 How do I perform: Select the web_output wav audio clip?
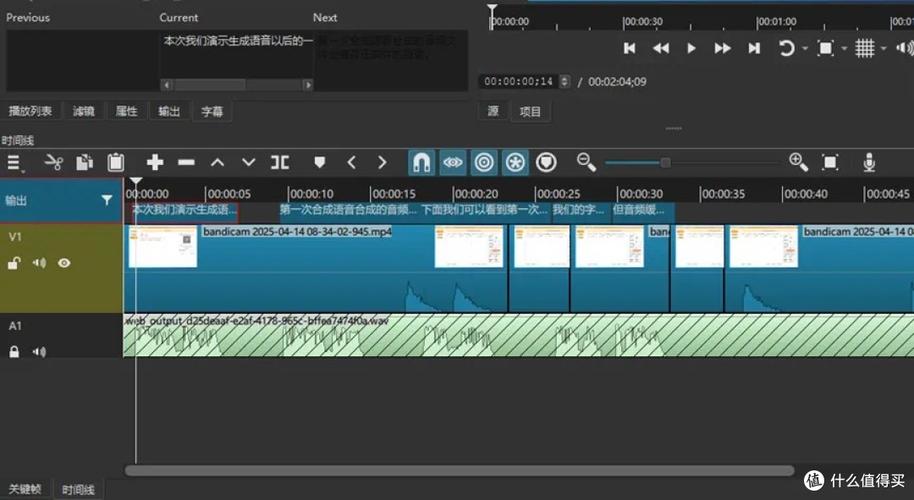pos(518,336)
